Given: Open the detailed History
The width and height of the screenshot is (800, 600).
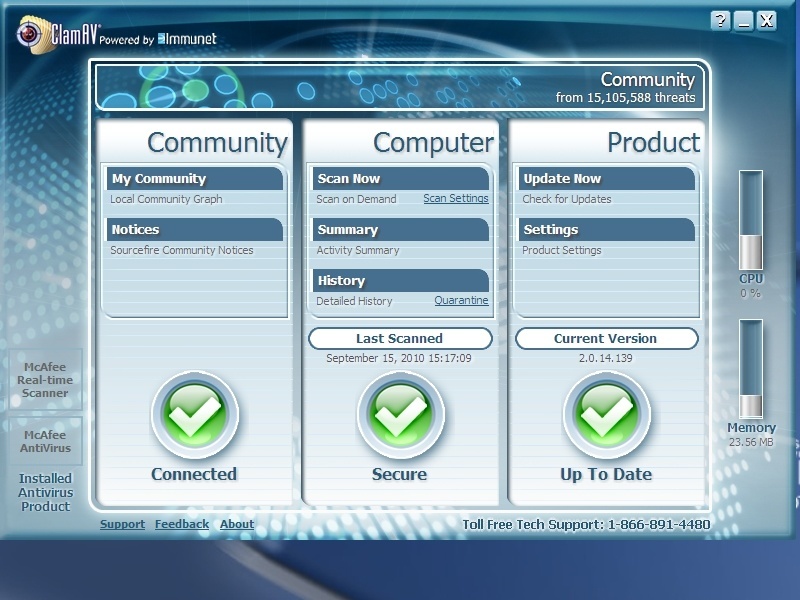Looking at the screenshot, I should (401, 281).
